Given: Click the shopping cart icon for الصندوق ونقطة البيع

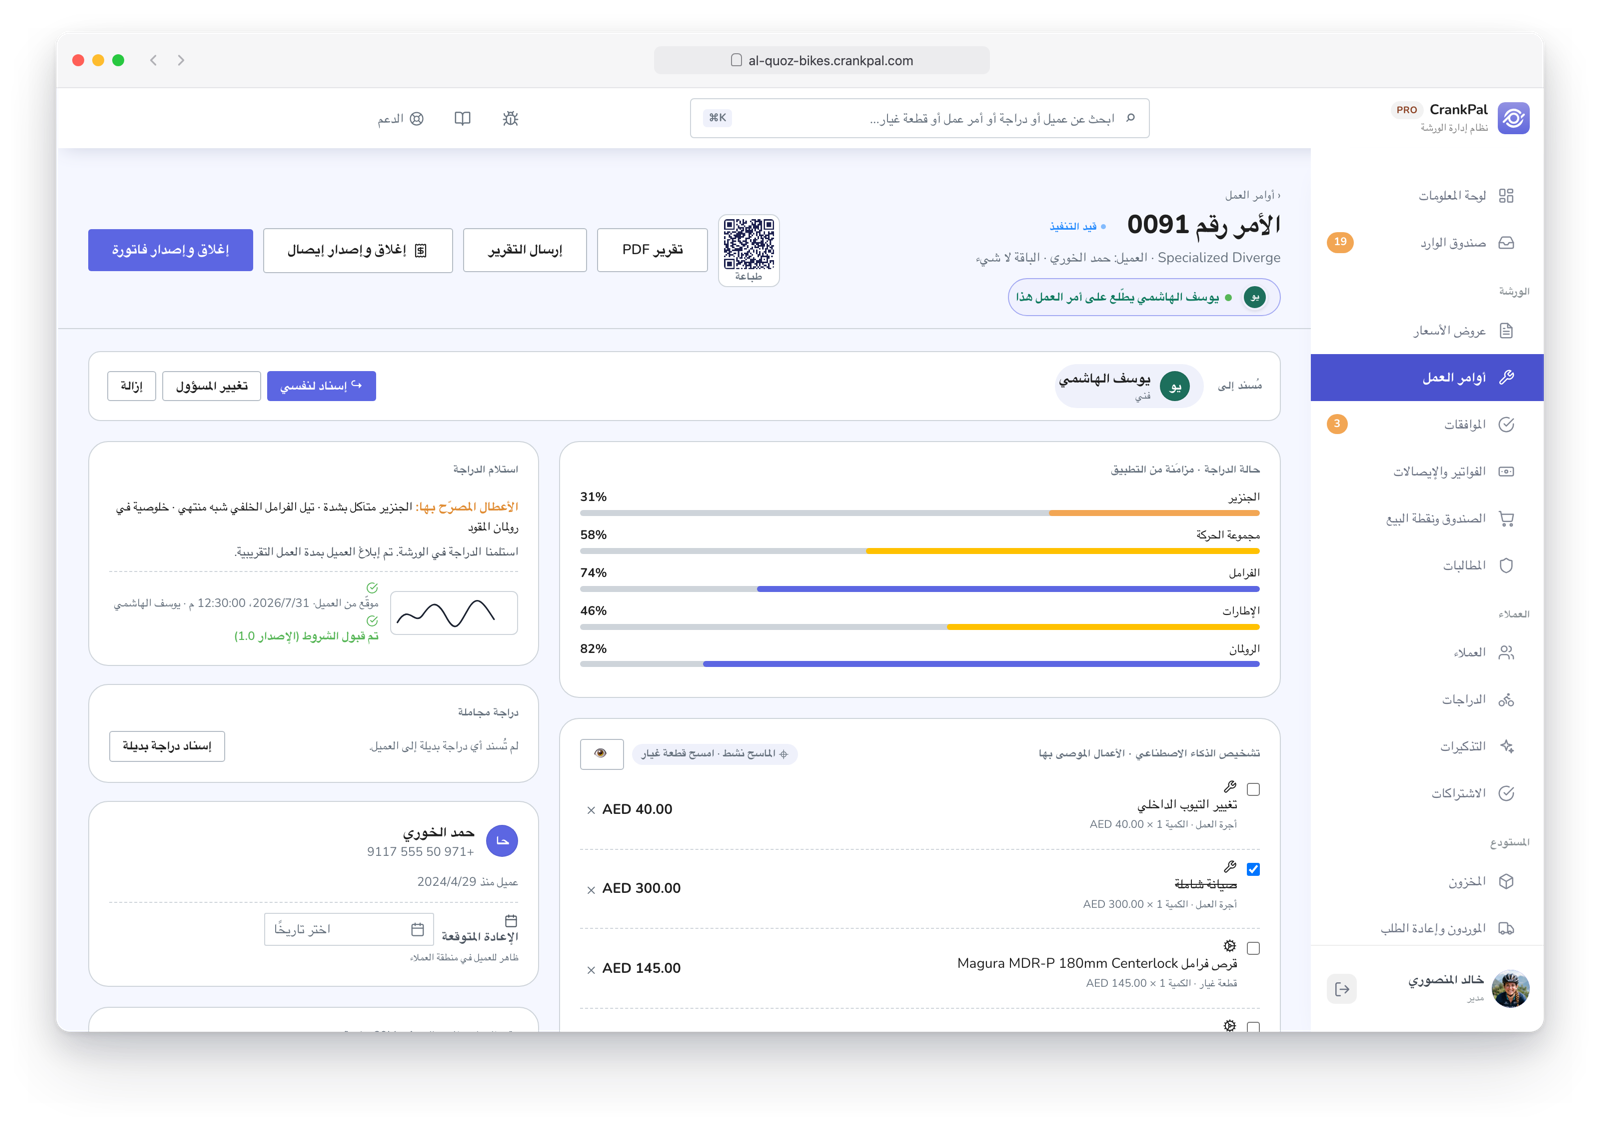Looking at the screenshot, I should (1506, 519).
